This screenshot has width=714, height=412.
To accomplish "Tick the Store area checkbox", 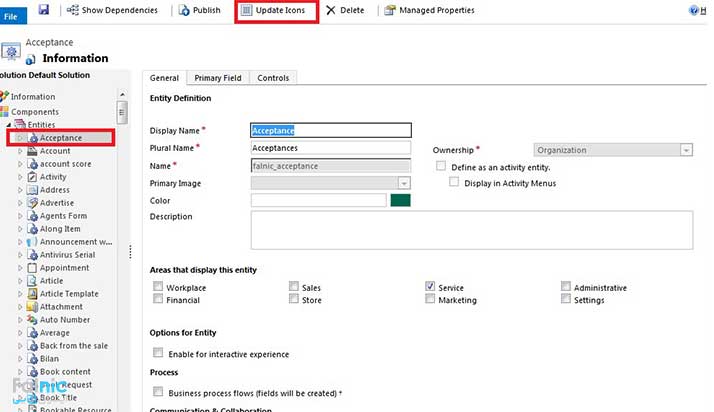I will (x=294, y=299).
